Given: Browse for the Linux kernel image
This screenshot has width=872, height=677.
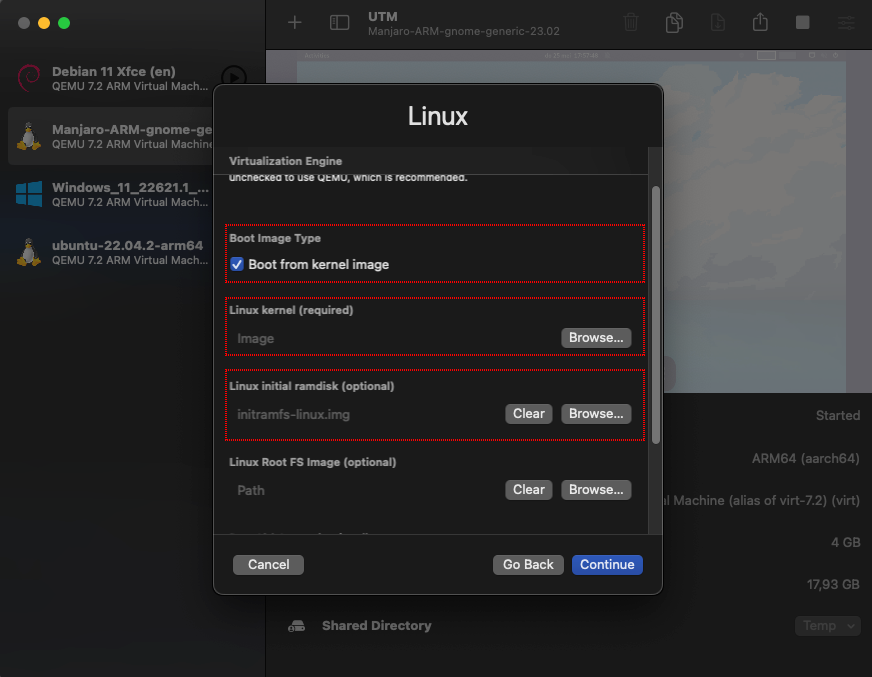Looking at the screenshot, I should coord(596,338).
